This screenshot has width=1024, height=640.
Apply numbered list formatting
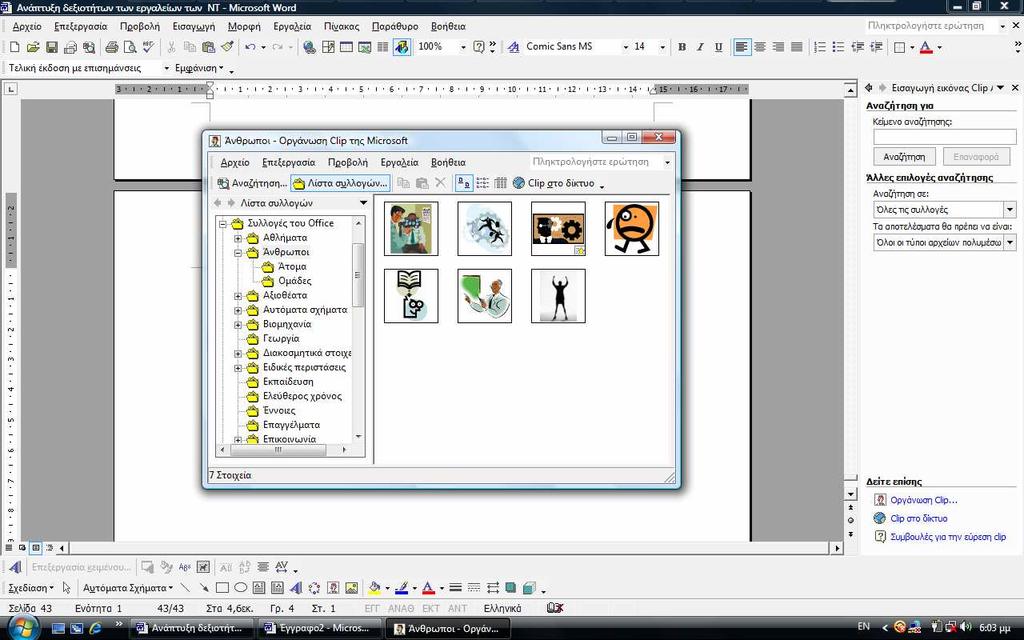tap(820, 47)
